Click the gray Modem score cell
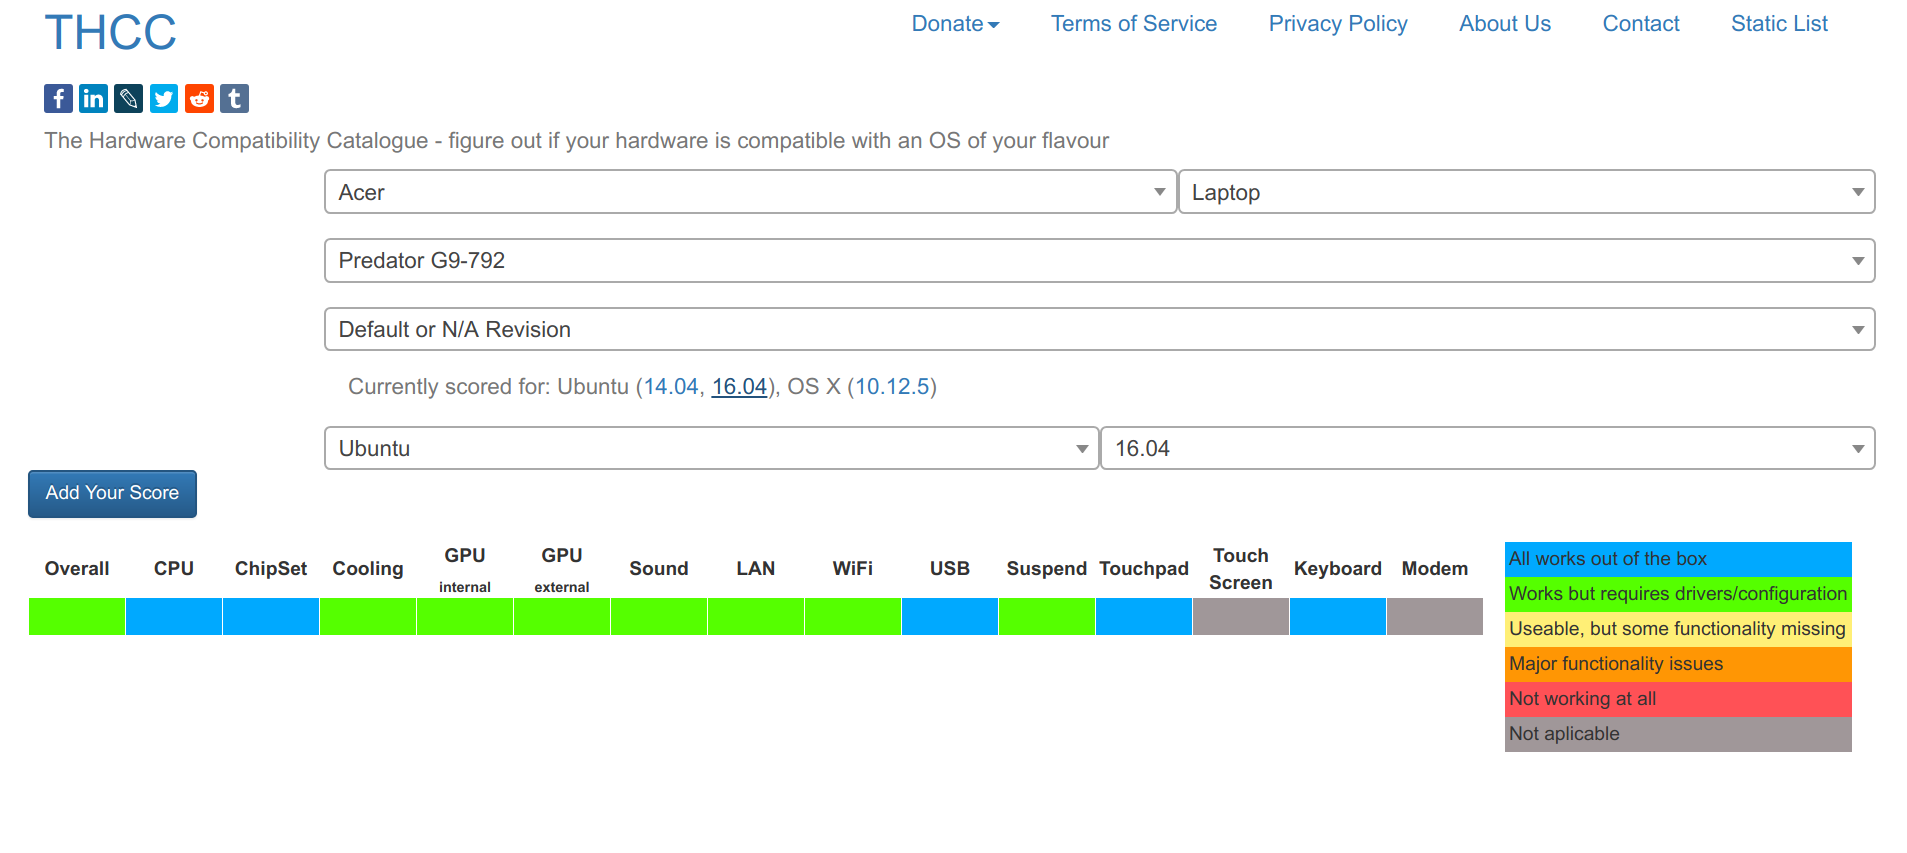This screenshot has width=1907, height=853. point(1435,617)
